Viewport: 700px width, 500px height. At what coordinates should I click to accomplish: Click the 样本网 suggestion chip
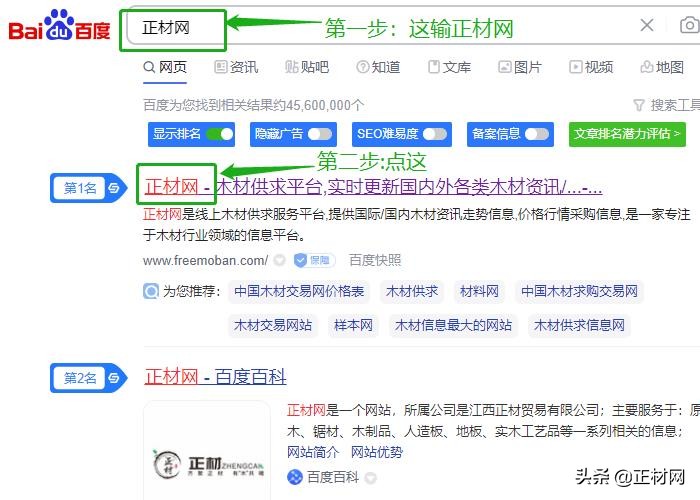click(x=353, y=325)
